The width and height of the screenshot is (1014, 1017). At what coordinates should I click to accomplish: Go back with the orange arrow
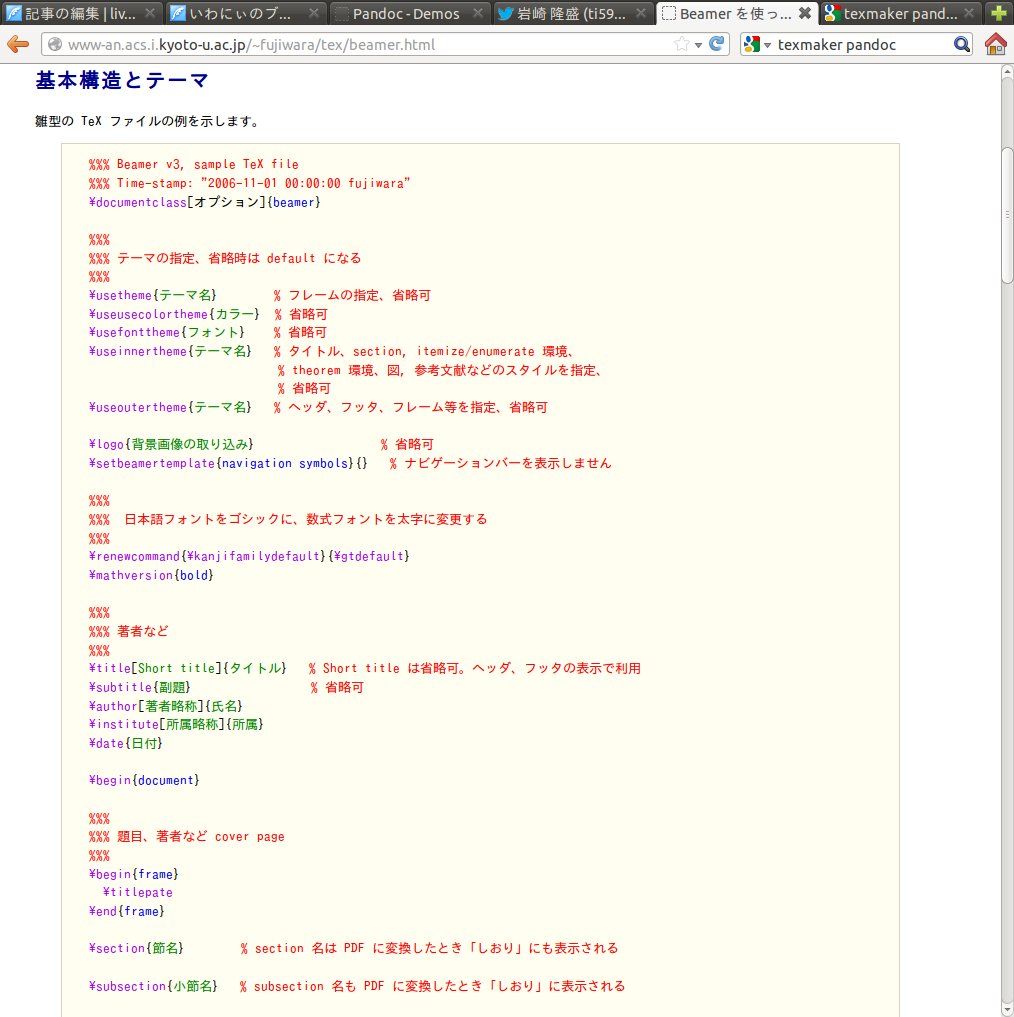click(18, 44)
